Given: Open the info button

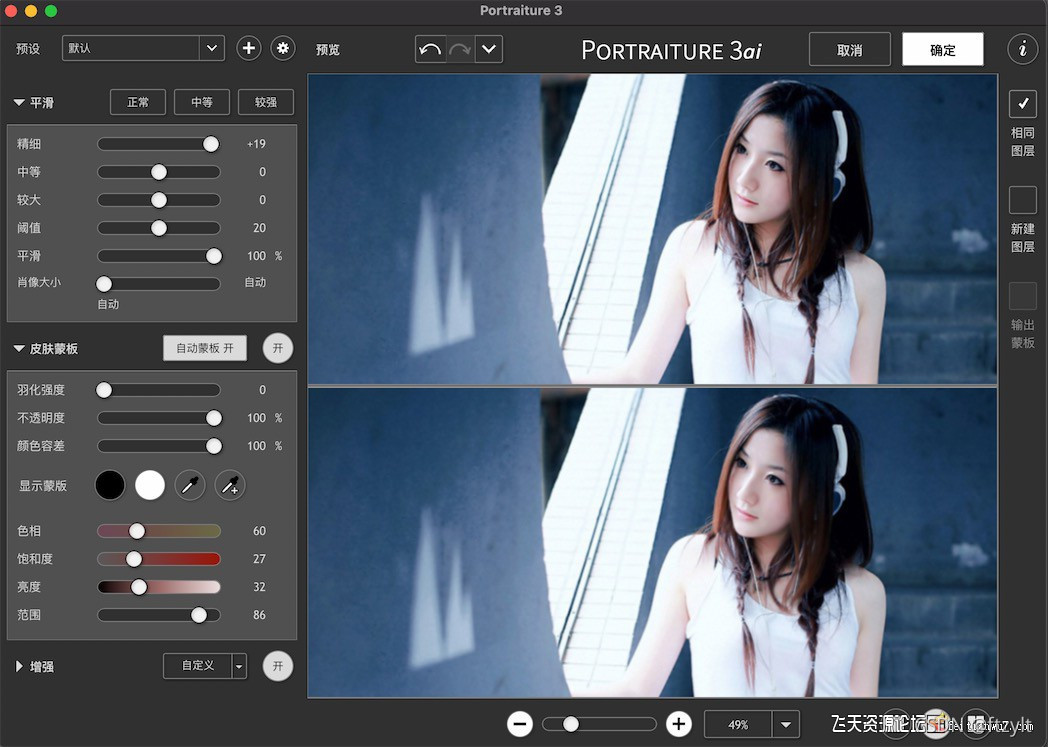Looking at the screenshot, I should pos(1023,49).
